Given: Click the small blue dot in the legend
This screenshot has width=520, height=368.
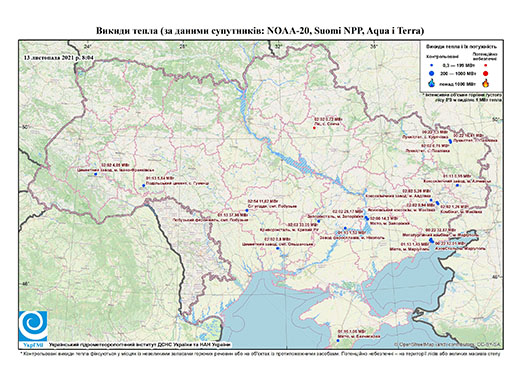Looking at the screenshot, I should [x=431, y=66].
